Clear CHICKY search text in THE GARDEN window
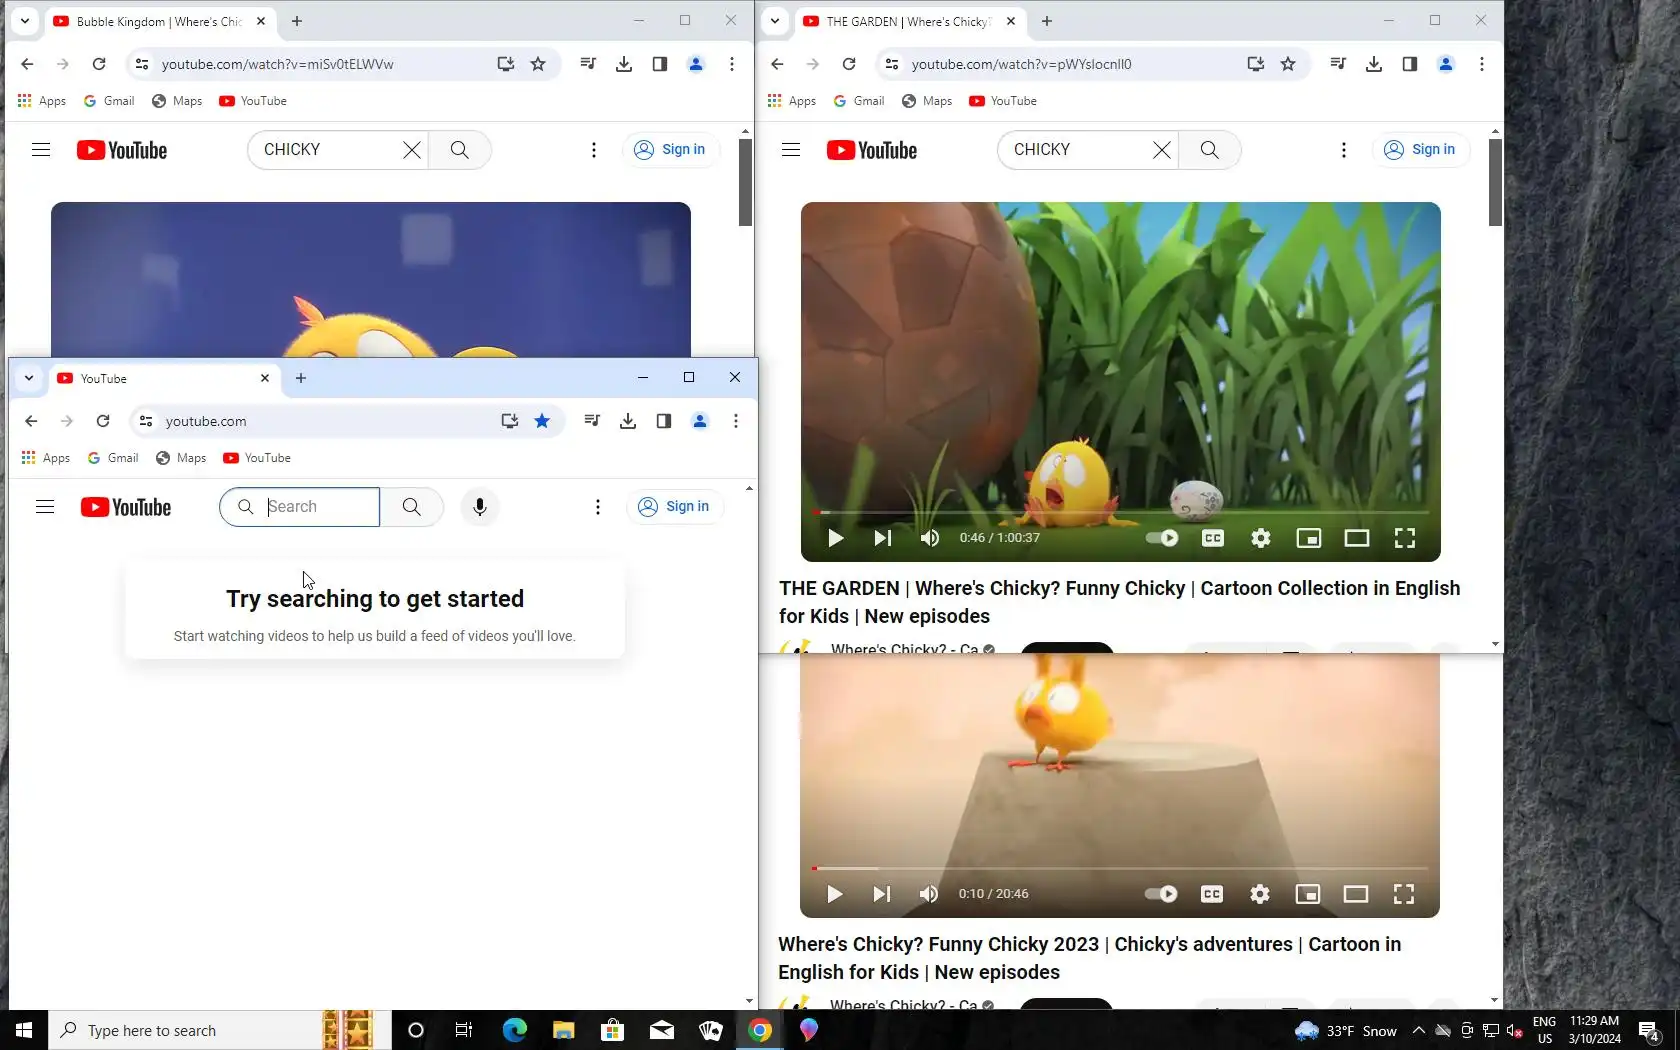This screenshot has width=1680, height=1050. (x=1162, y=150)
